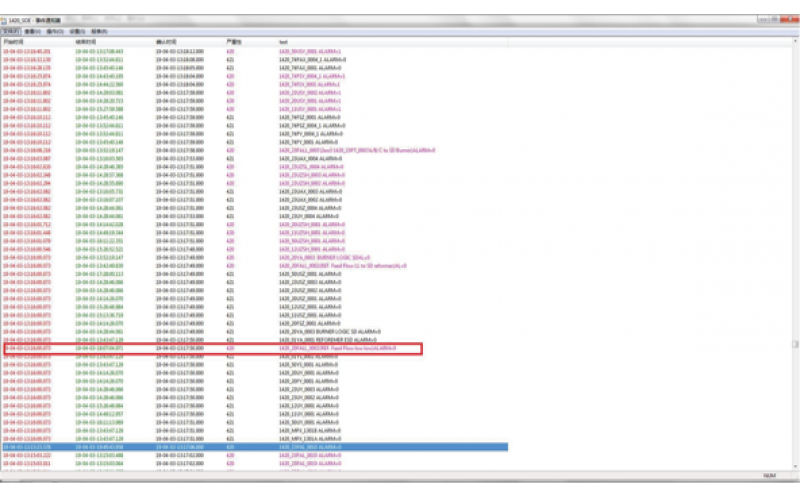
Task: Sort by the 严重性 severity column header
Action: [235, 42]
